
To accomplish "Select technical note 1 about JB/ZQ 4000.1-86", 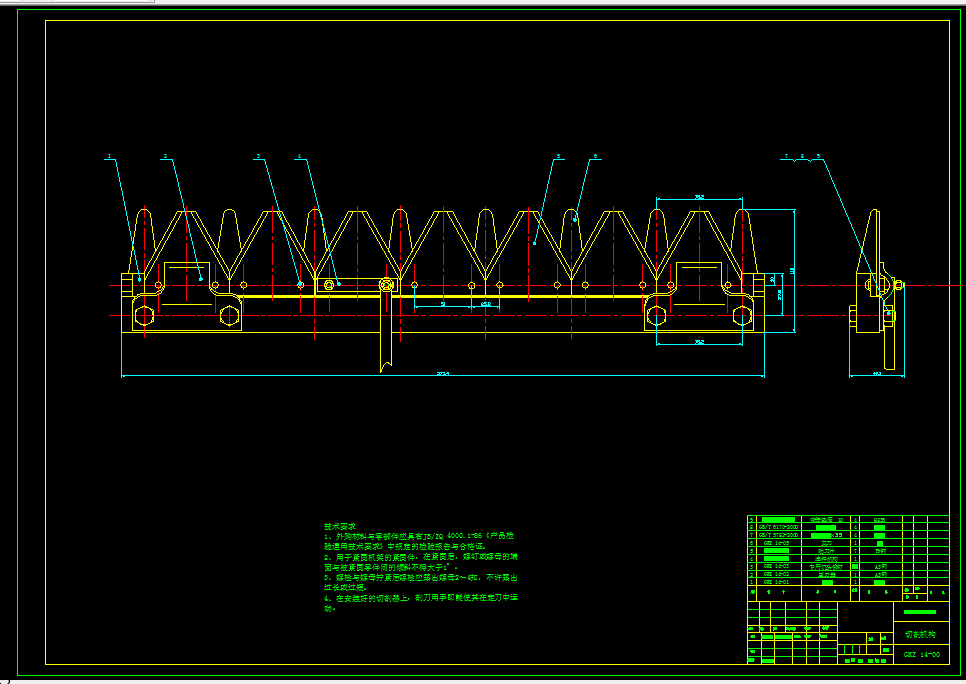I will pos(420,541).
